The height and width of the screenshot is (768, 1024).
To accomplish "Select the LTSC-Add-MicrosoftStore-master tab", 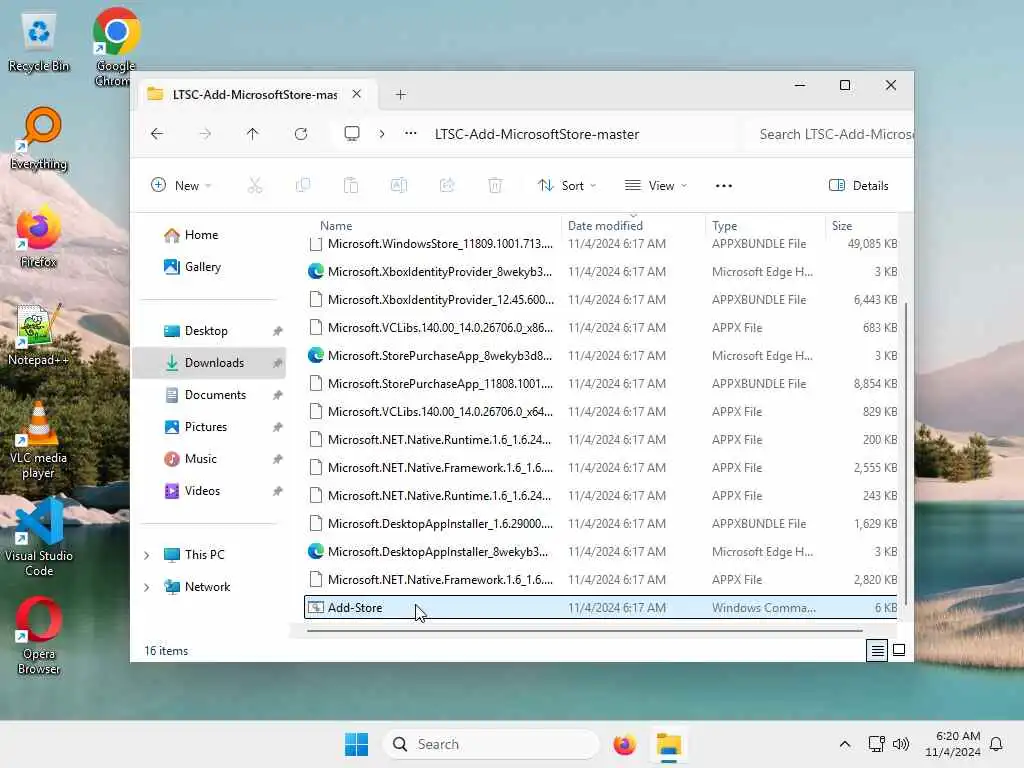I will point(255,95).
